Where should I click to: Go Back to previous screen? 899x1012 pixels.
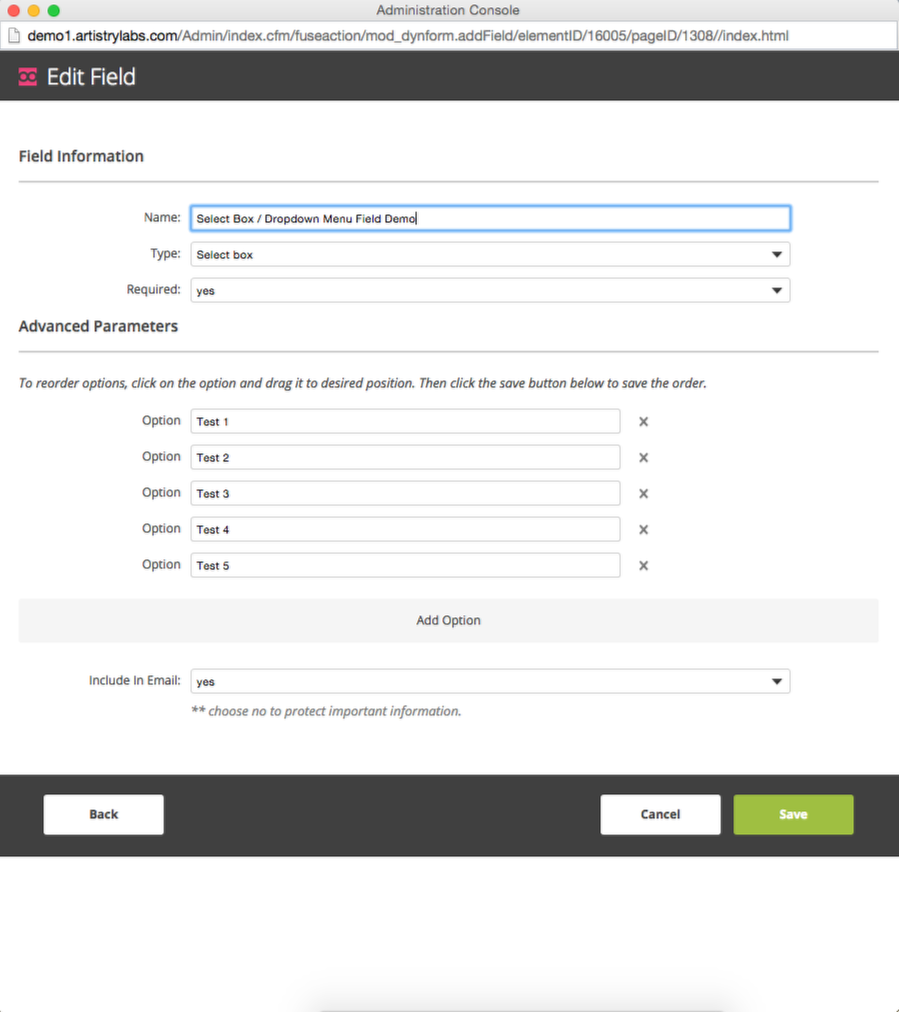tap(103, 815)
